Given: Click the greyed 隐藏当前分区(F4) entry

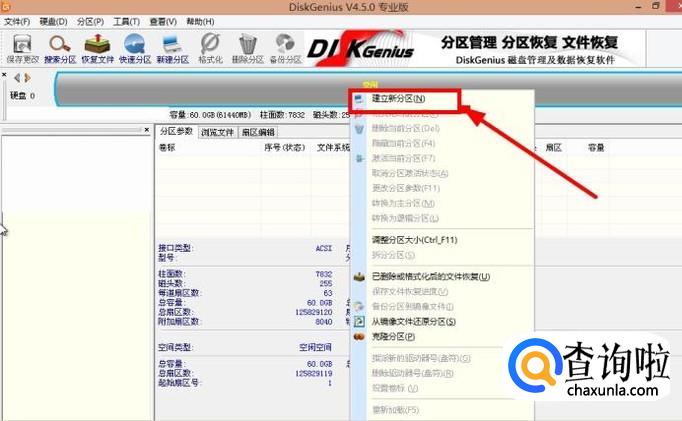Looking at the screenshot, I should pos(403,144).
